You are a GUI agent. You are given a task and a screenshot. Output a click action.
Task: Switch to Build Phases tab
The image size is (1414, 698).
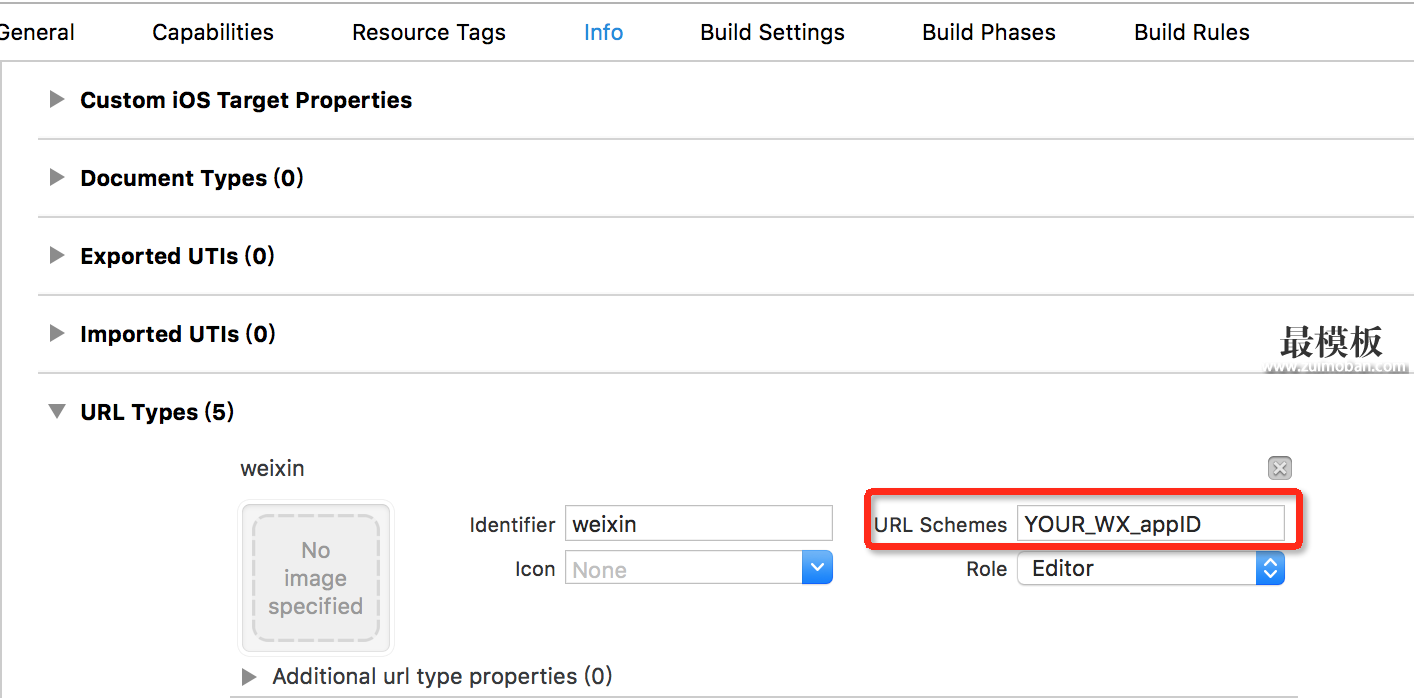pyautogui.click(x=989, y=32)
